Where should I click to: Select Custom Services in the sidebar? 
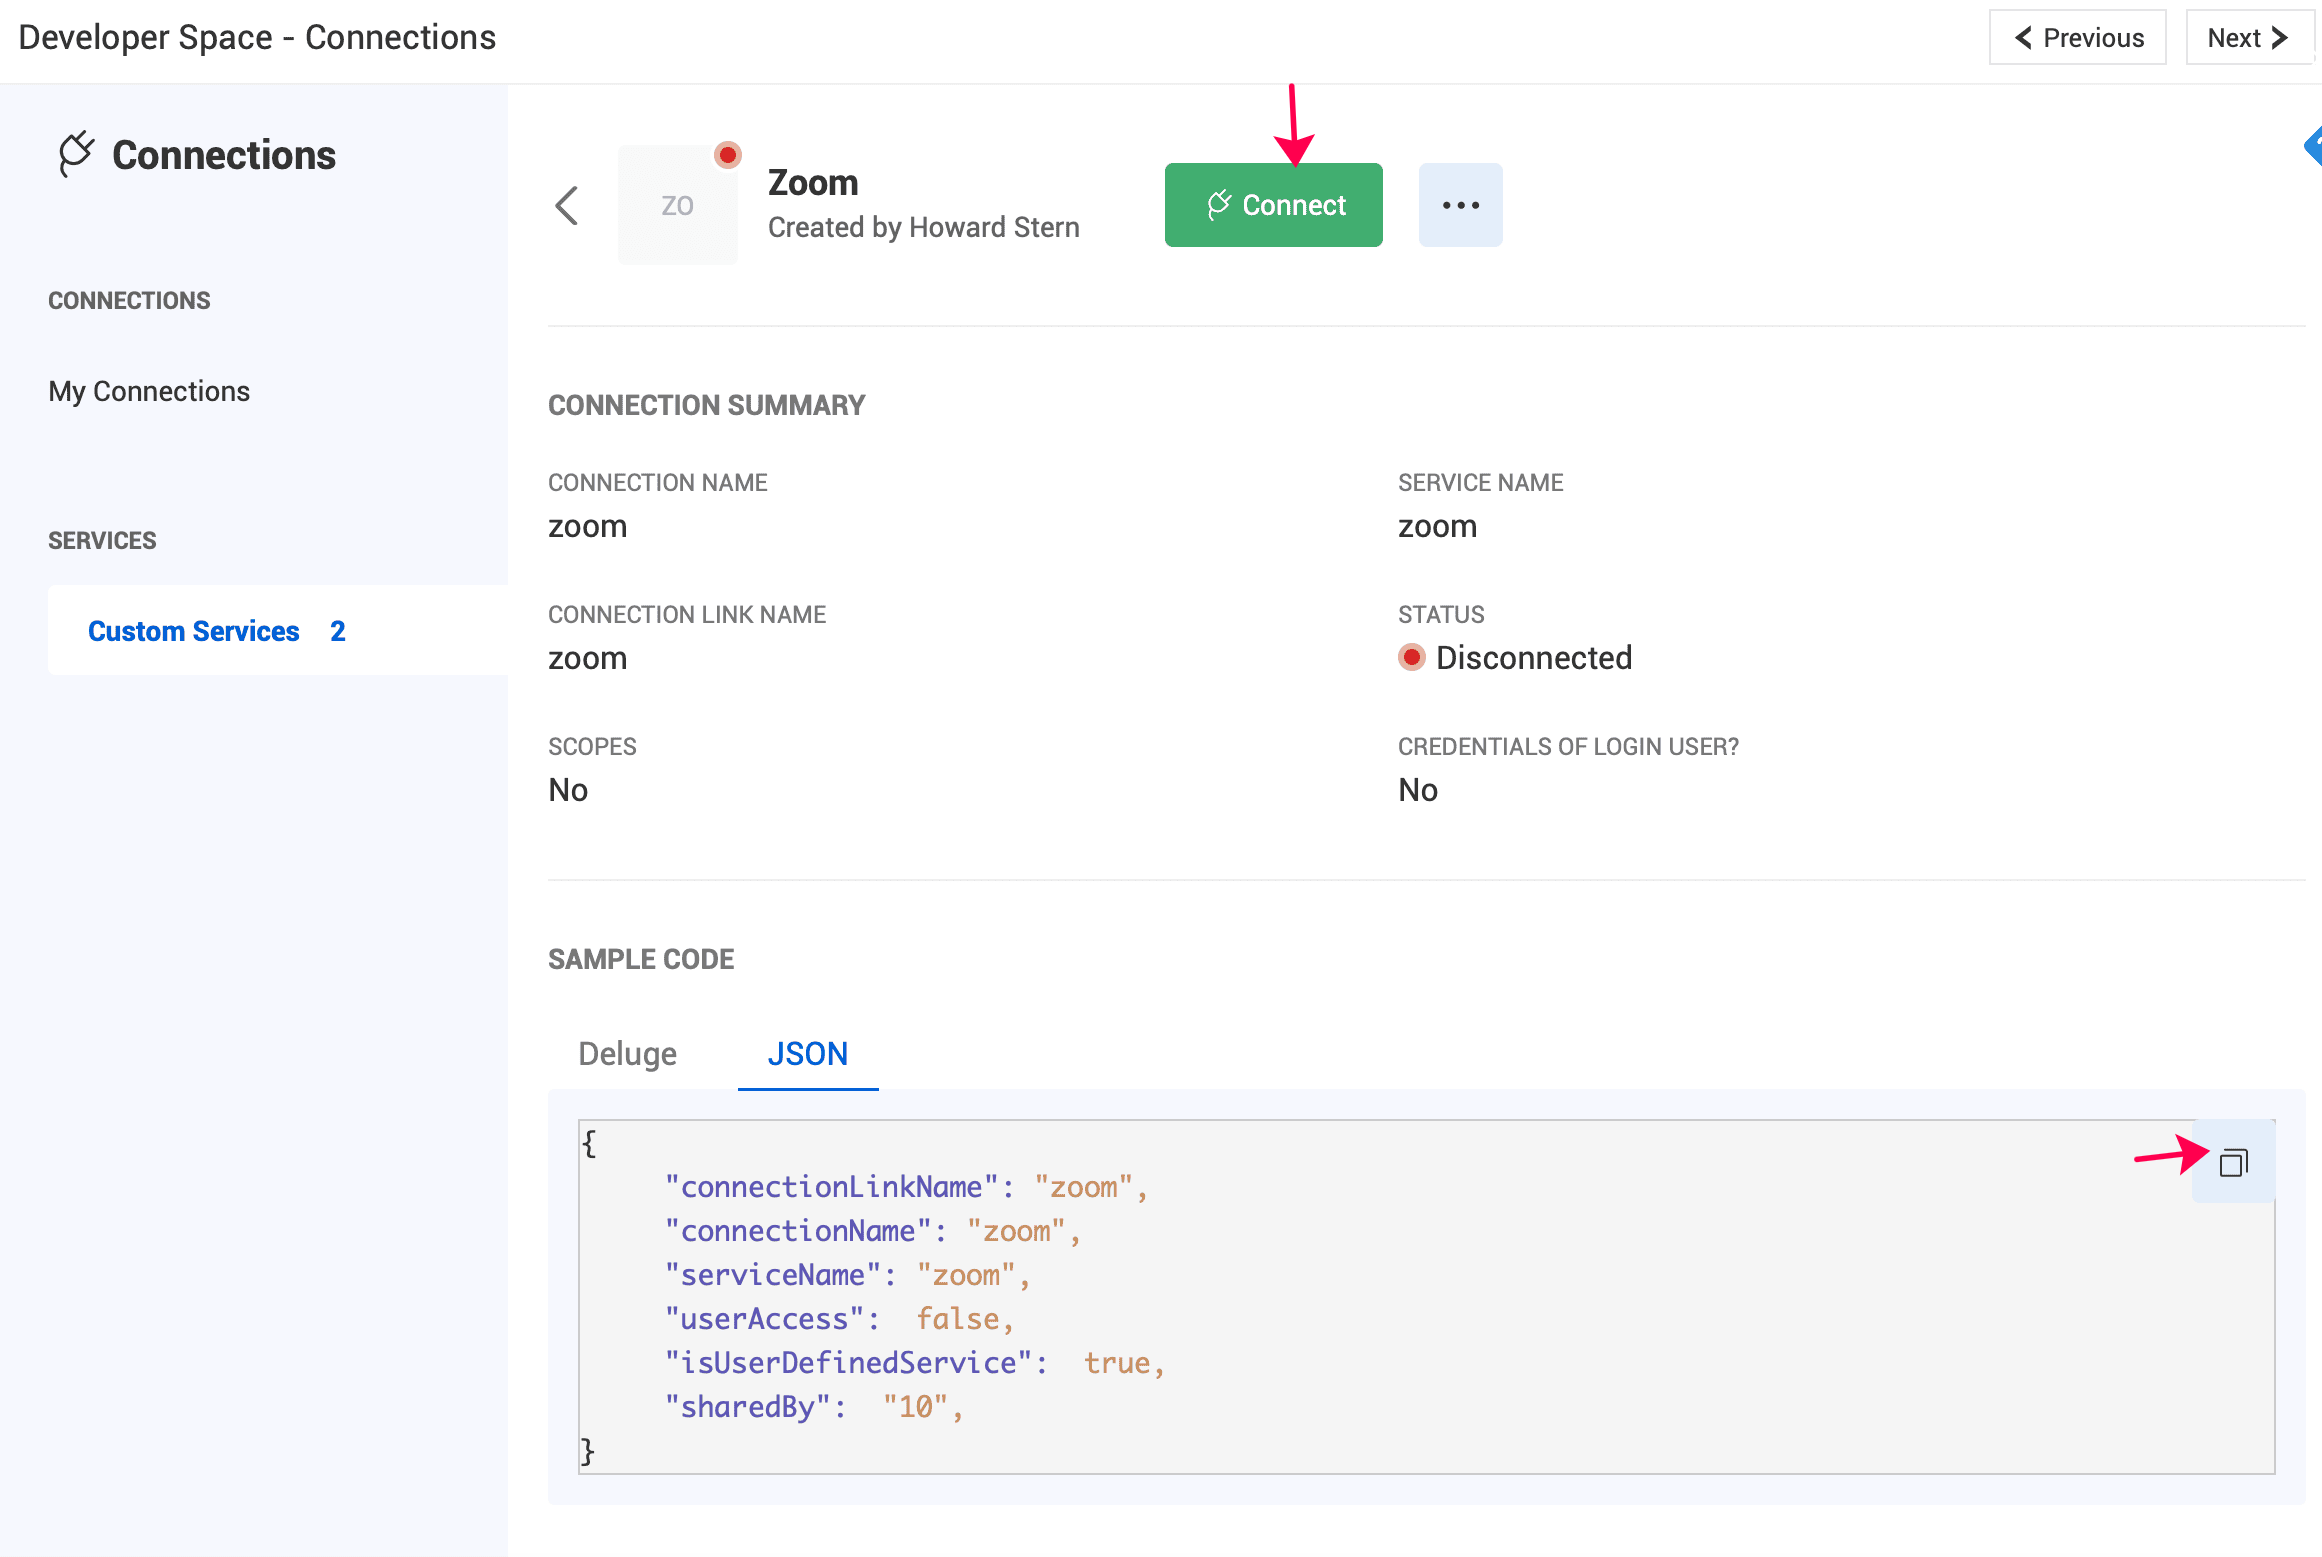194,631
